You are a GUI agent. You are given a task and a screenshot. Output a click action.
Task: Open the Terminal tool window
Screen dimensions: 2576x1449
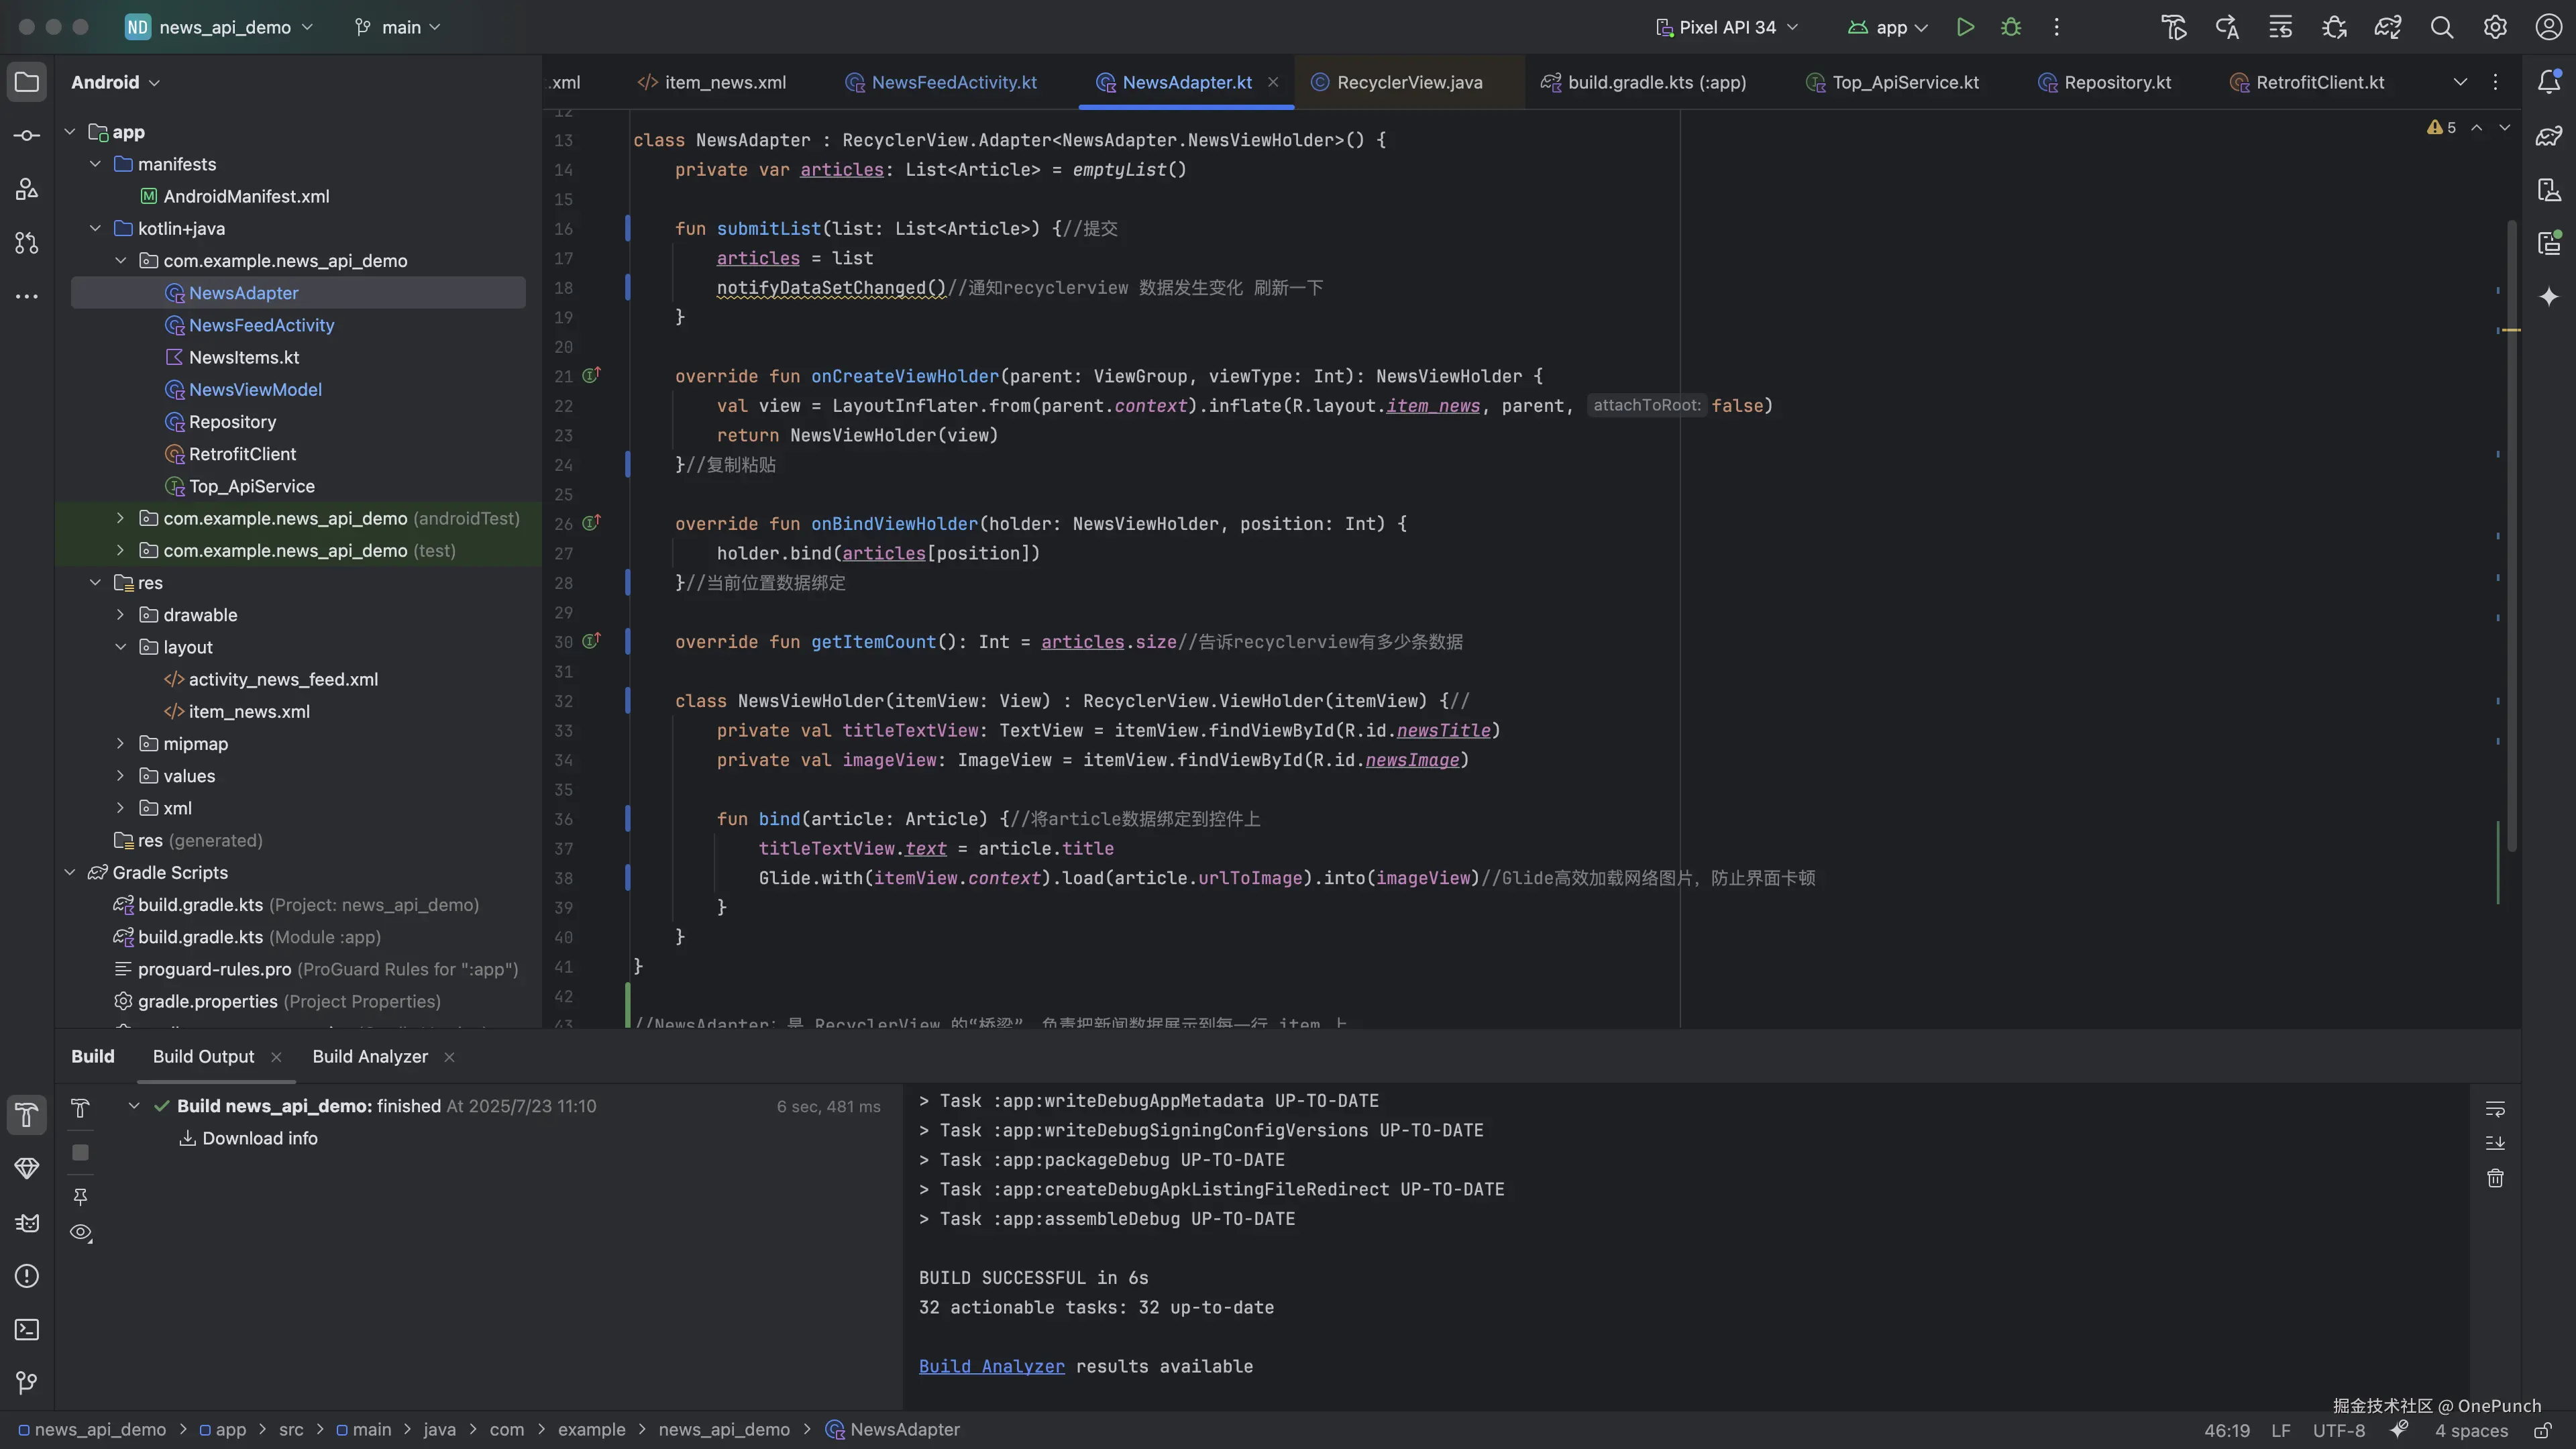point(27,1330)
